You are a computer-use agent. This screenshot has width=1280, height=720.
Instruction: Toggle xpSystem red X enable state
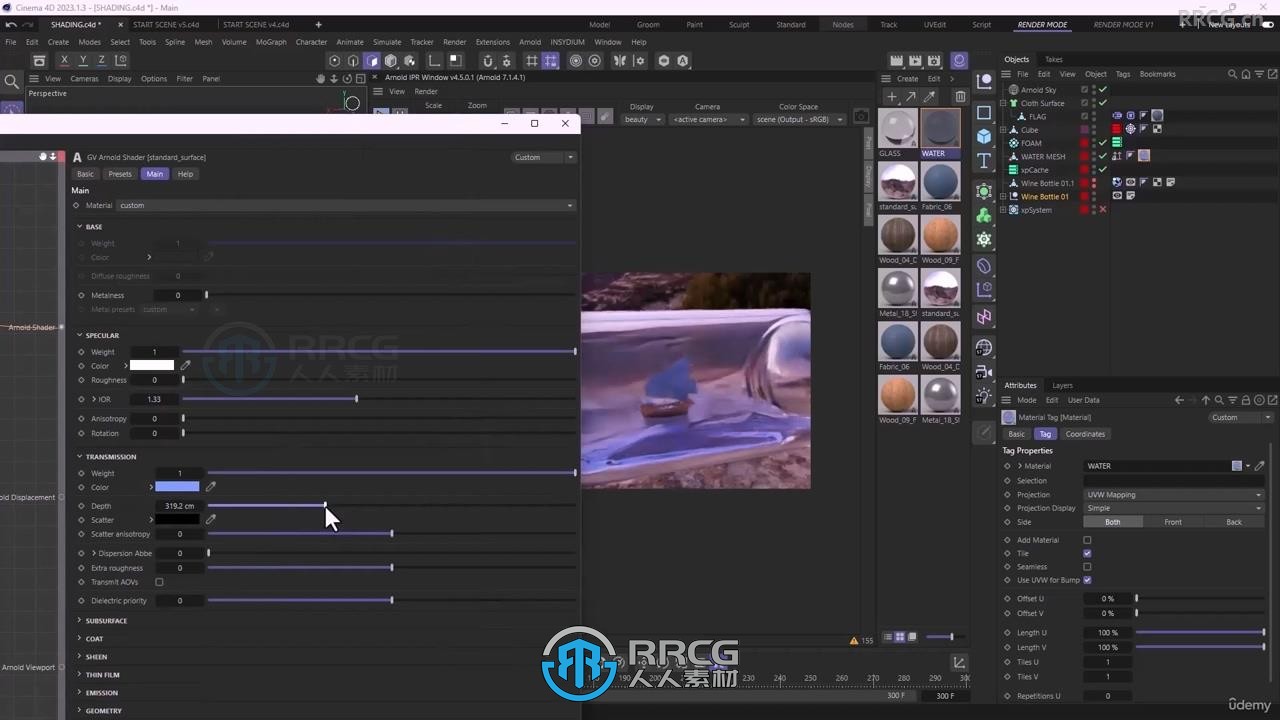1103,210
